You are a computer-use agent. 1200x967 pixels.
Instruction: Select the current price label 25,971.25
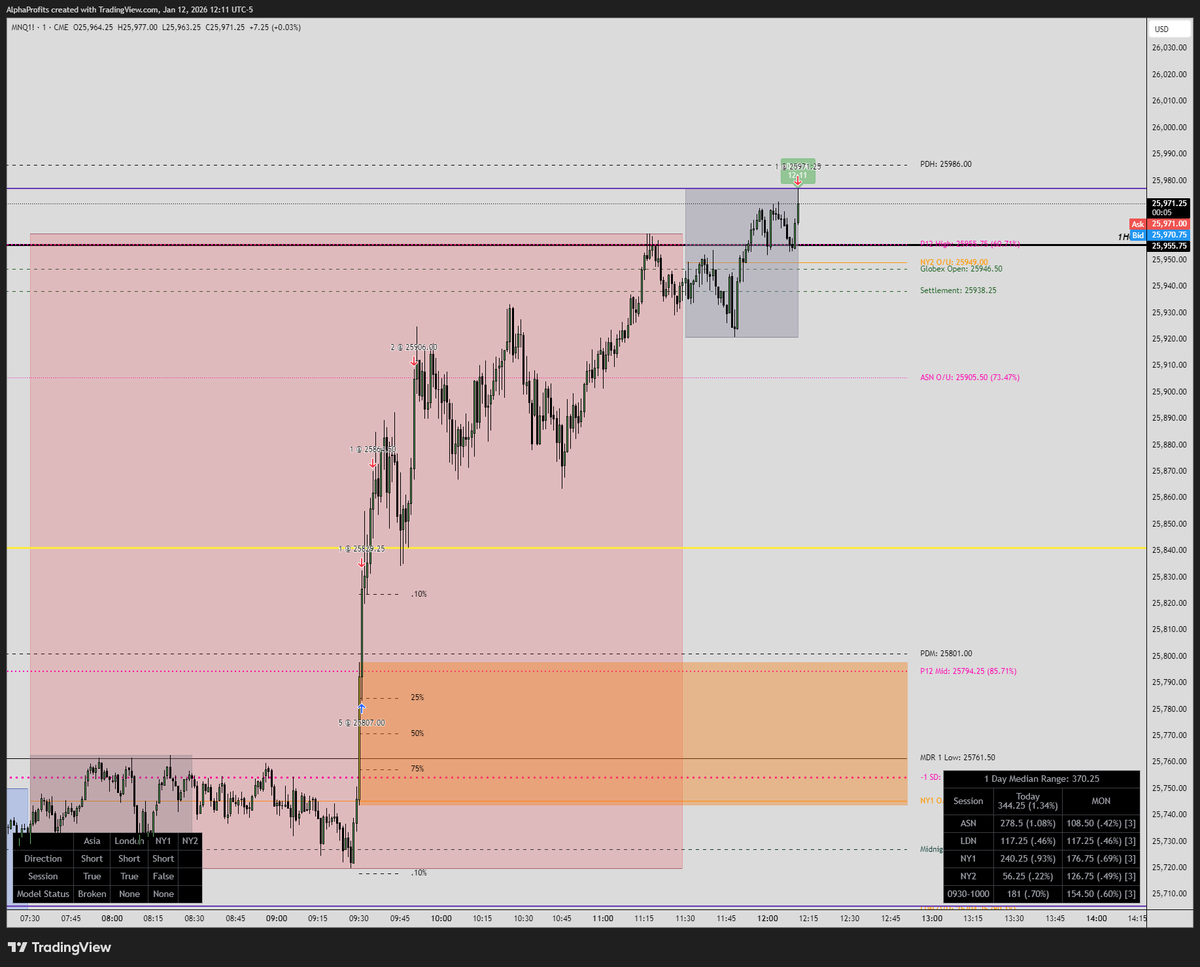(1169, 207)
